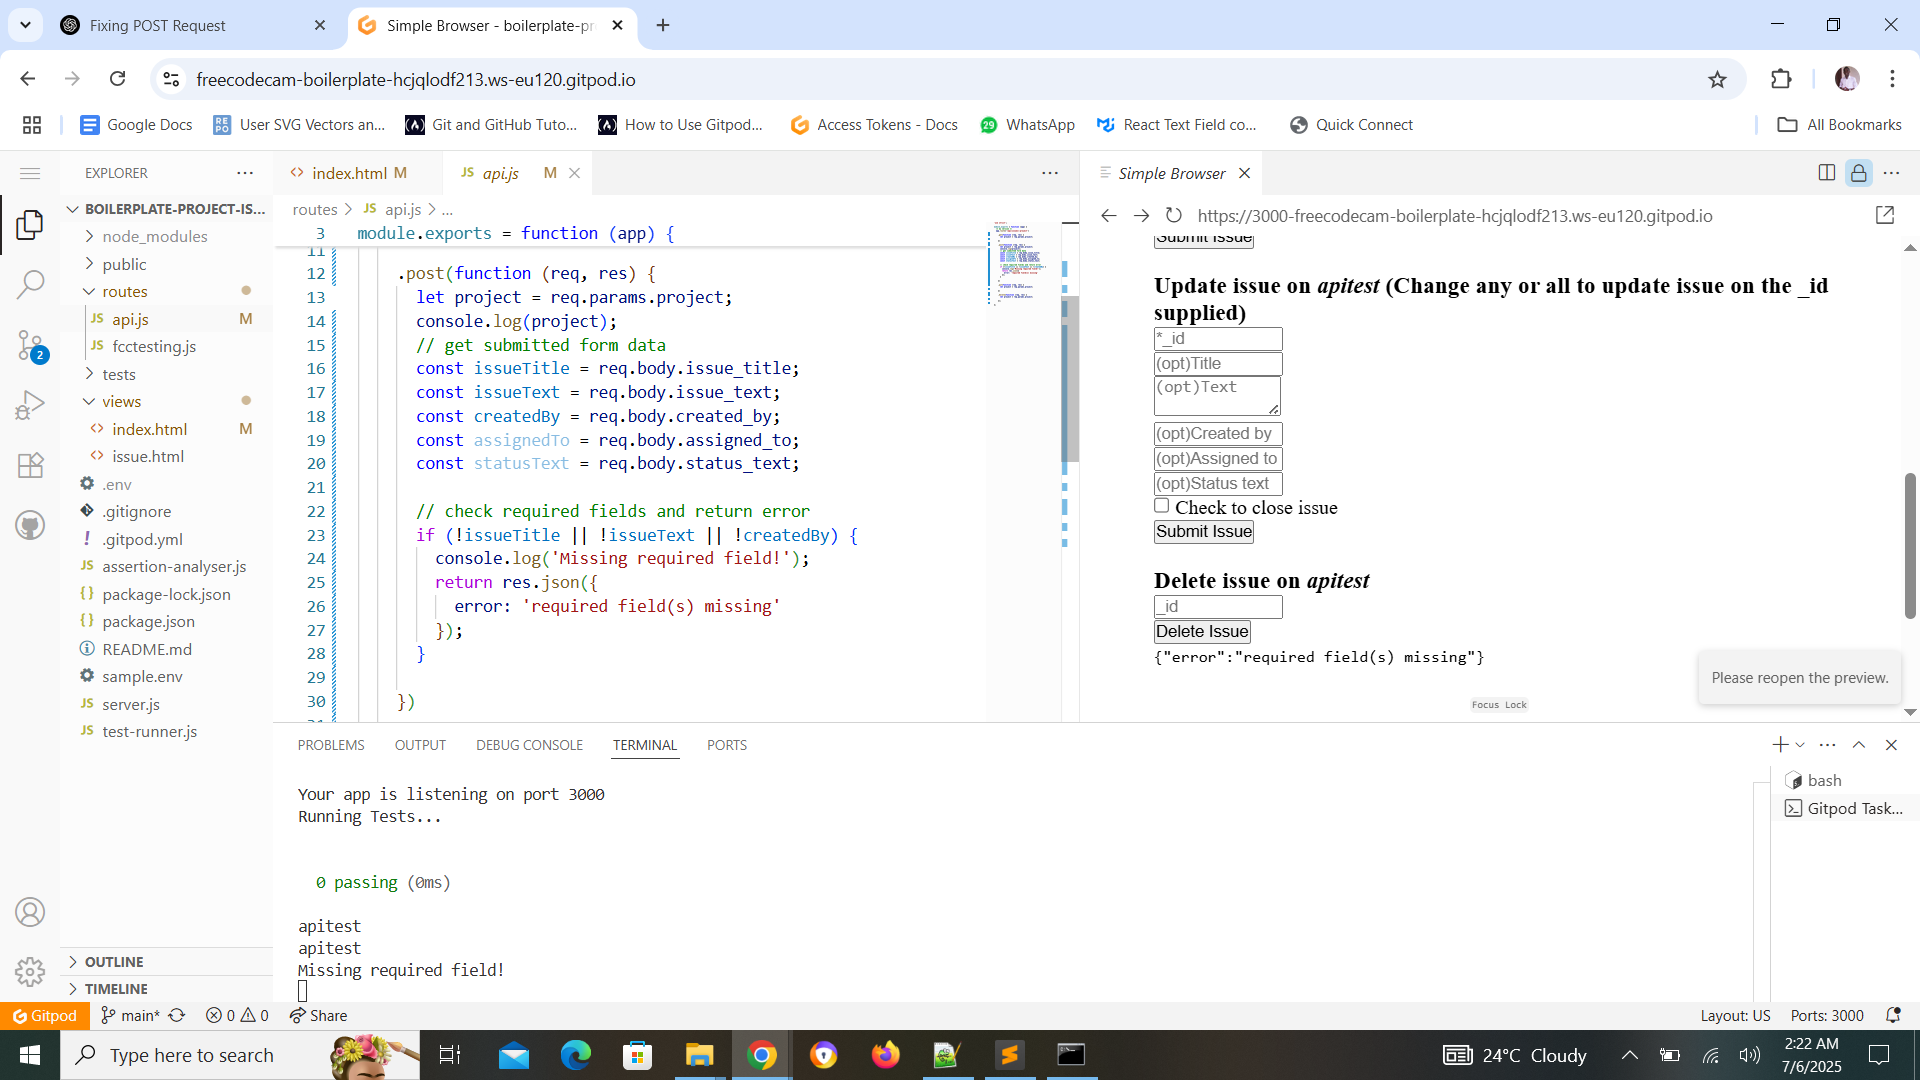The width and height of the screenshot is (1920, 1080).
Task: Open Access Tokens - Docs bookmark
Action: pos(874,125)
